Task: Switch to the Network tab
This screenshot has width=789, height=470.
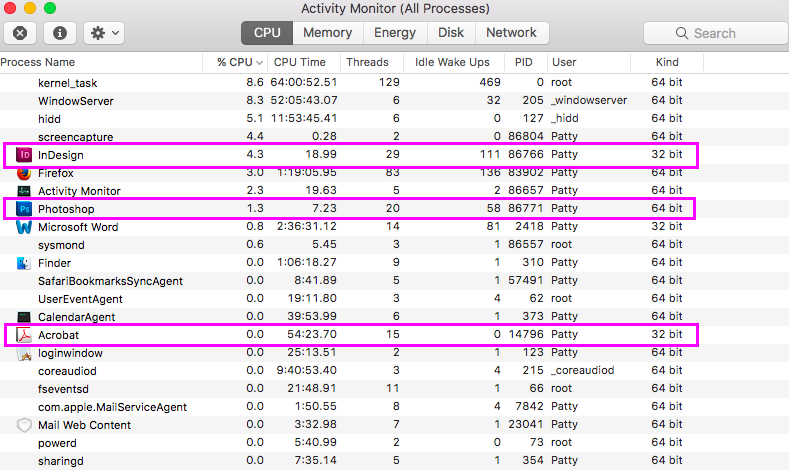Action: point(511,33)
